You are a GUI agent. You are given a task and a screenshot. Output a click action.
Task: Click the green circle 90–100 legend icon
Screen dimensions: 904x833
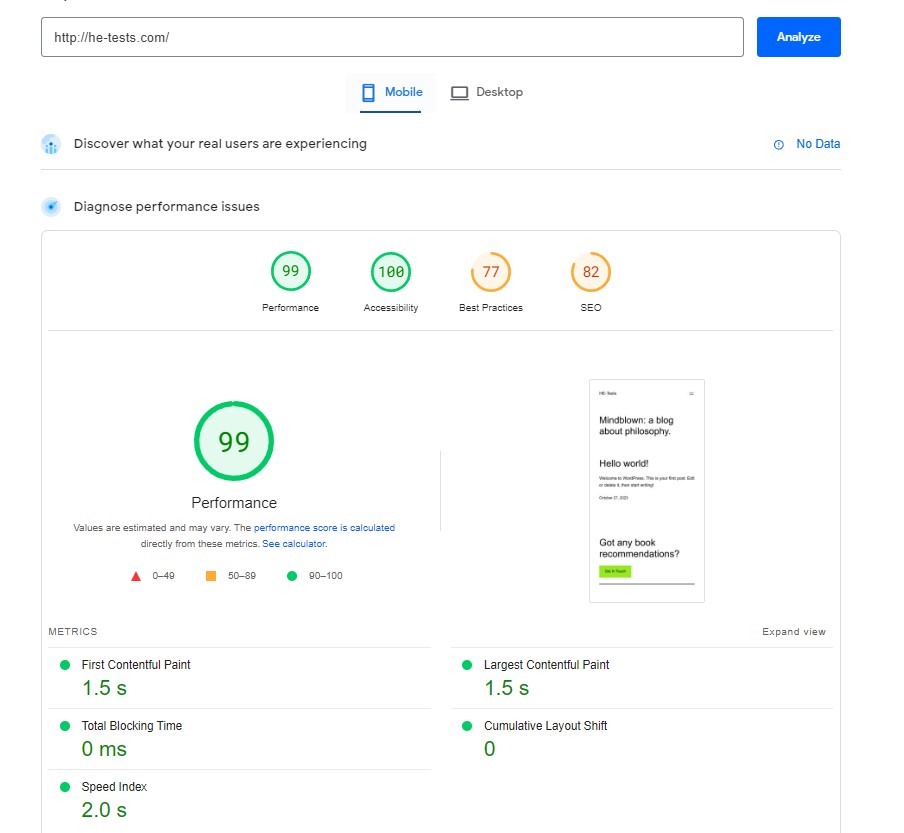coord(292,576)
